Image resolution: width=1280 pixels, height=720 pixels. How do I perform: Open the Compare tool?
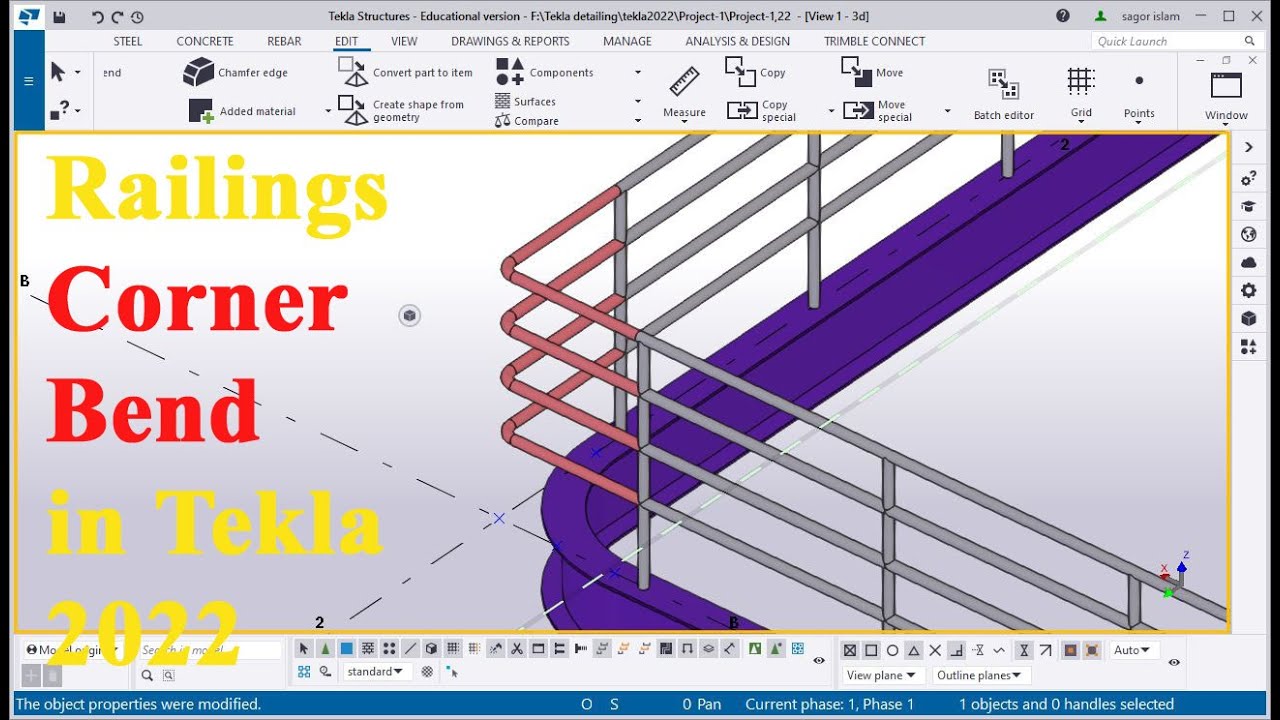(x=527, y=121)
